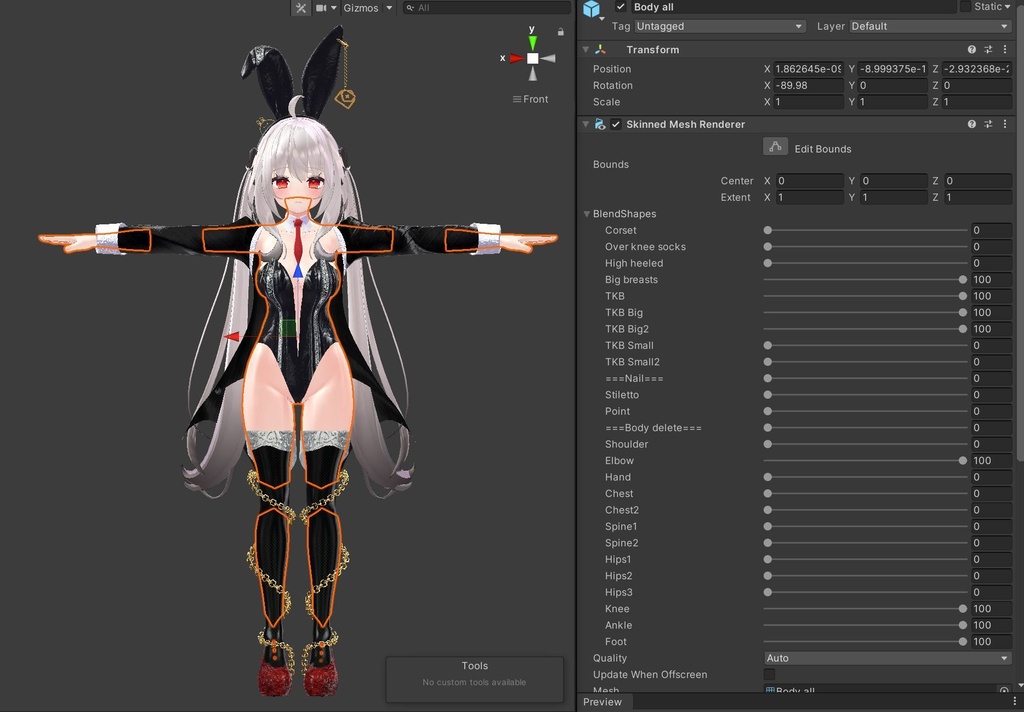Open the Tag Untagged dropdown
Image resolution: width=1024 pixels, height=712 pixels.
tap(719, 26)
